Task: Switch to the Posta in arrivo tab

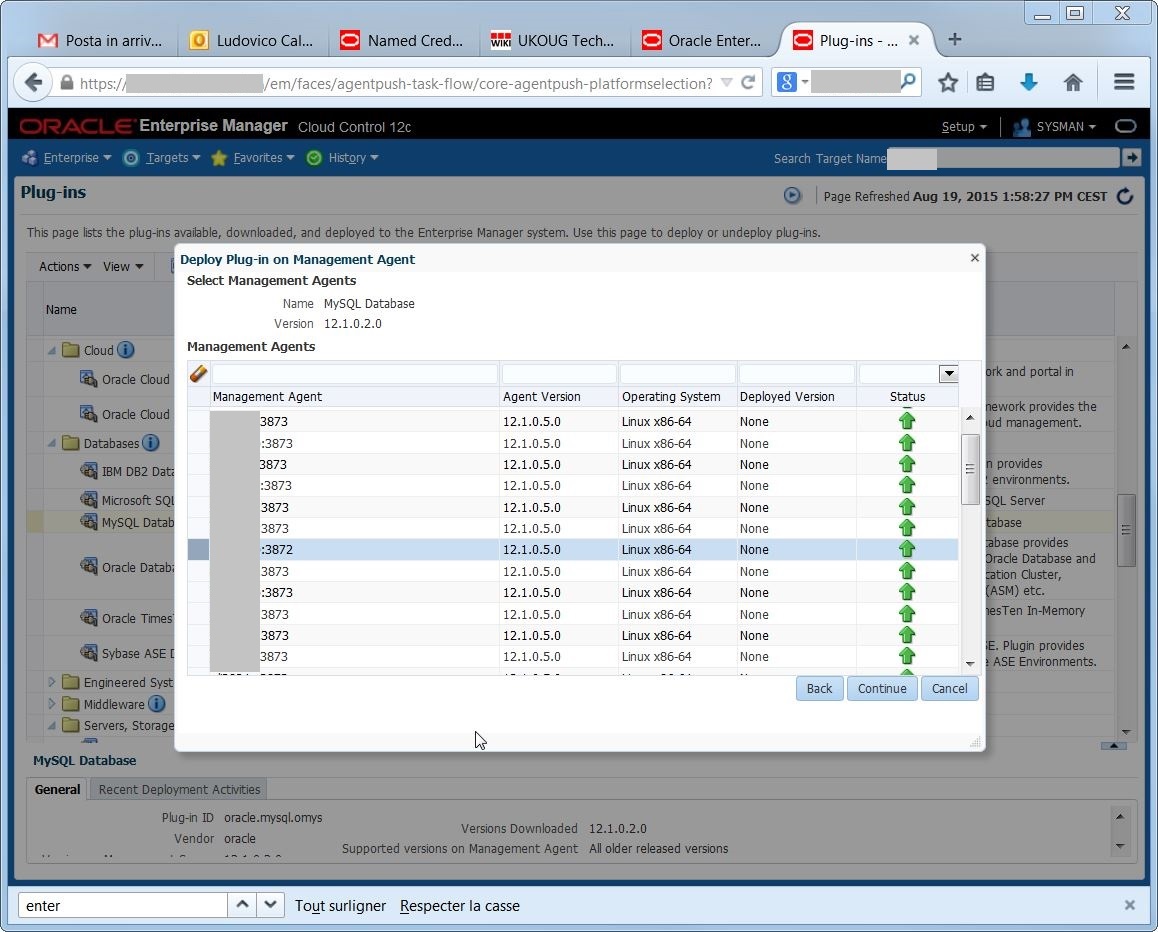Action: [x=99, y=41]
